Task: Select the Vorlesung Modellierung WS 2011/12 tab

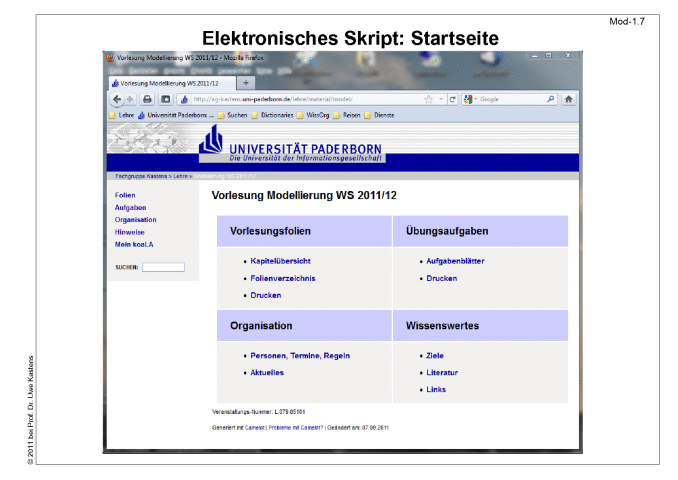Action: [172, 83]
